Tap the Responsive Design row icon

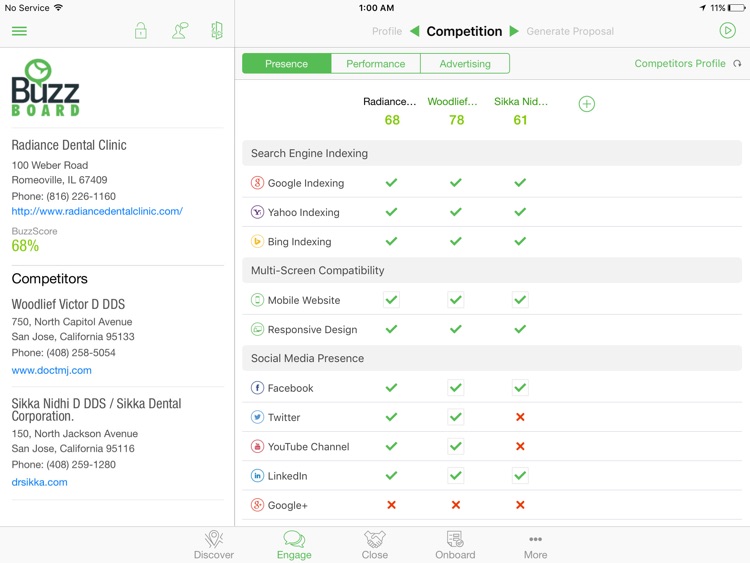point(257,329)
